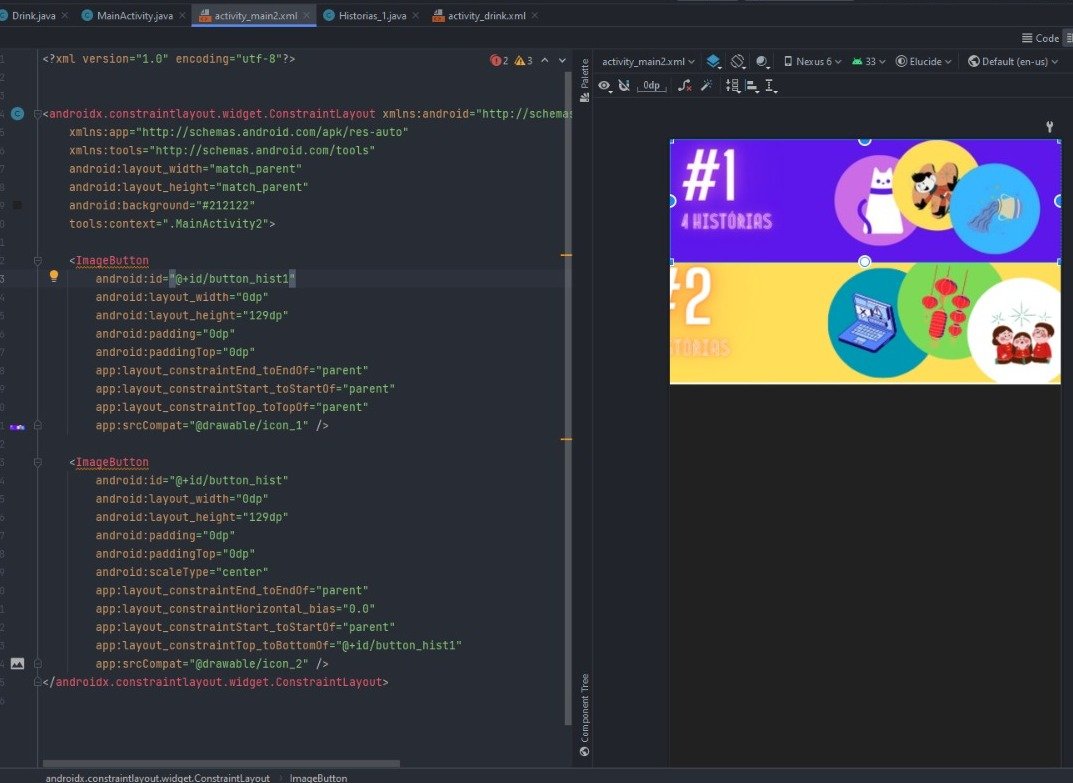
Task: Expand the Default (en-us) locale dropdown
Action: (x=1013, y=61)
